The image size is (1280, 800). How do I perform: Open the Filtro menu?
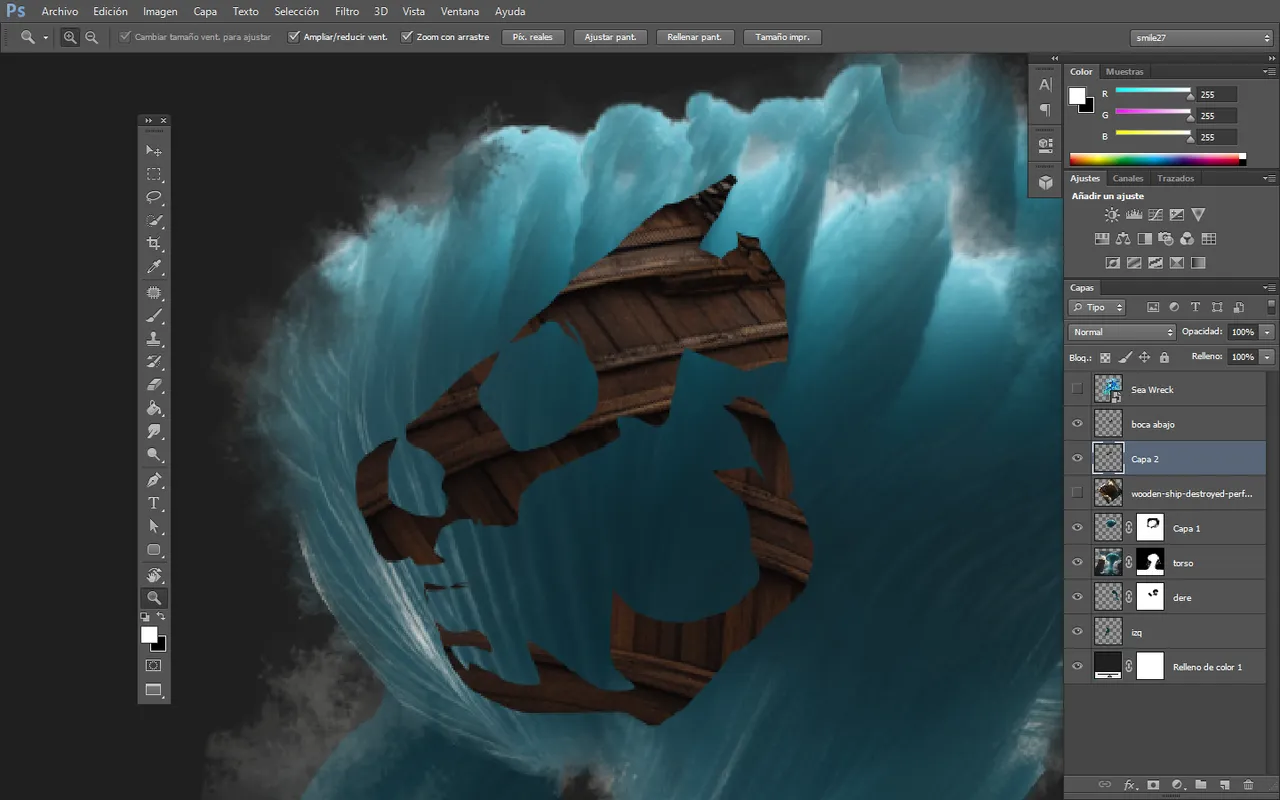coord(347,12)
